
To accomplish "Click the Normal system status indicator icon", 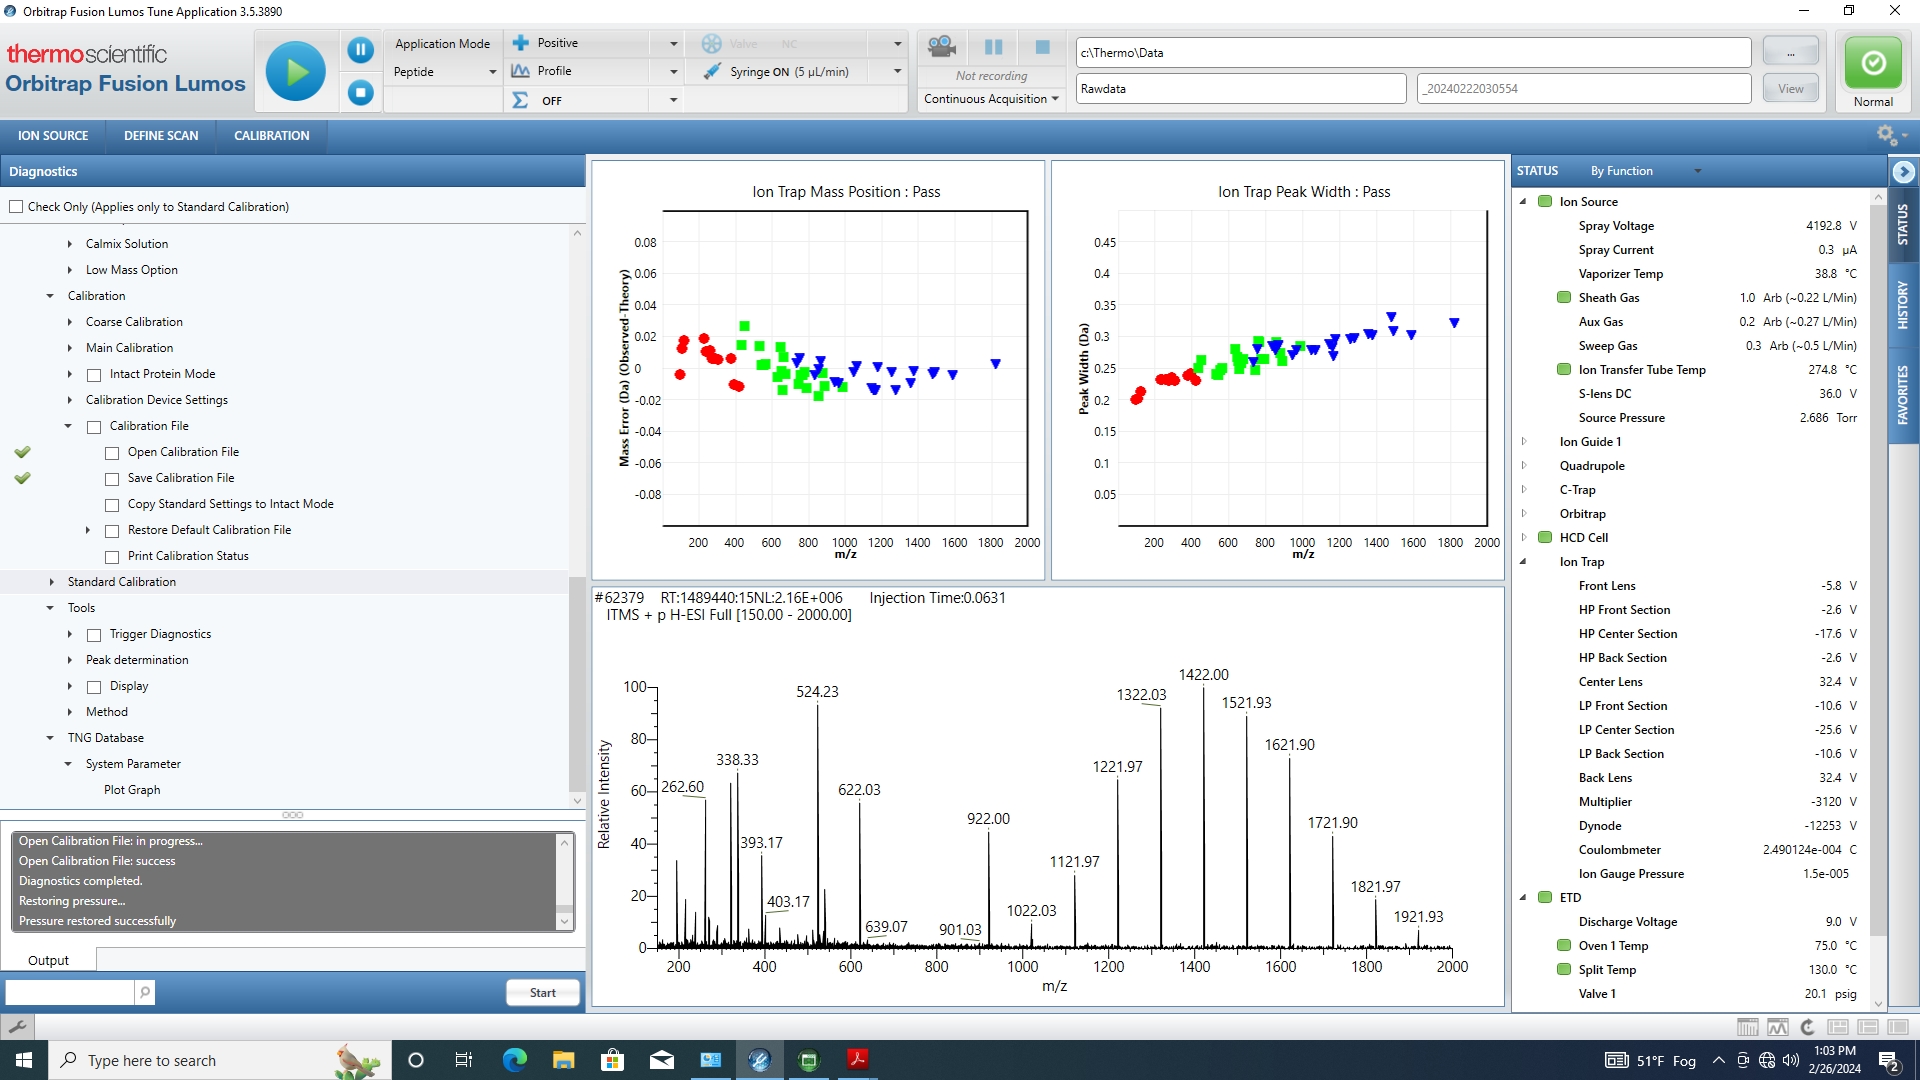I will [x=1872, y=62].
